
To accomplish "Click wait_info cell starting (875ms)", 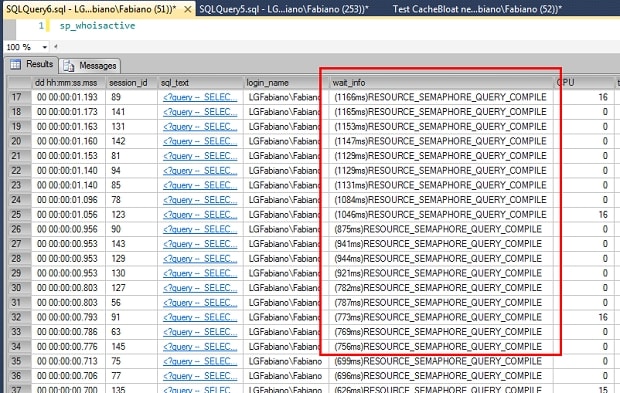I will pyautogui.click(x=441, y=229).
